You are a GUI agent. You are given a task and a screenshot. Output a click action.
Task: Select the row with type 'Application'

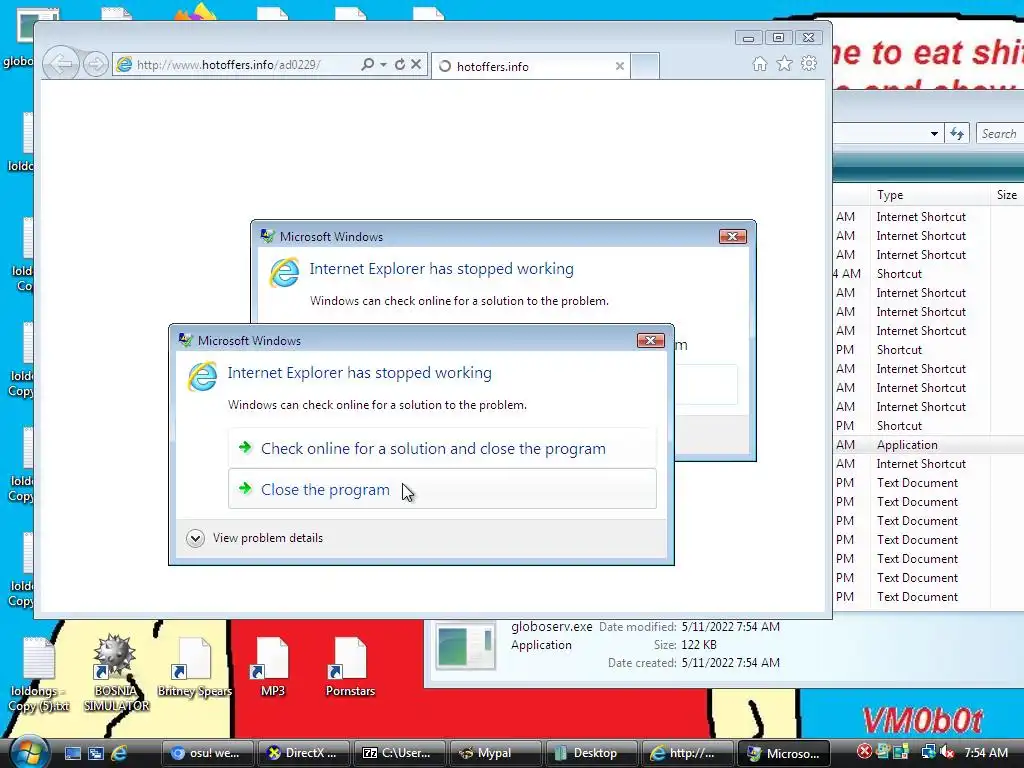[x=929, y=445]
